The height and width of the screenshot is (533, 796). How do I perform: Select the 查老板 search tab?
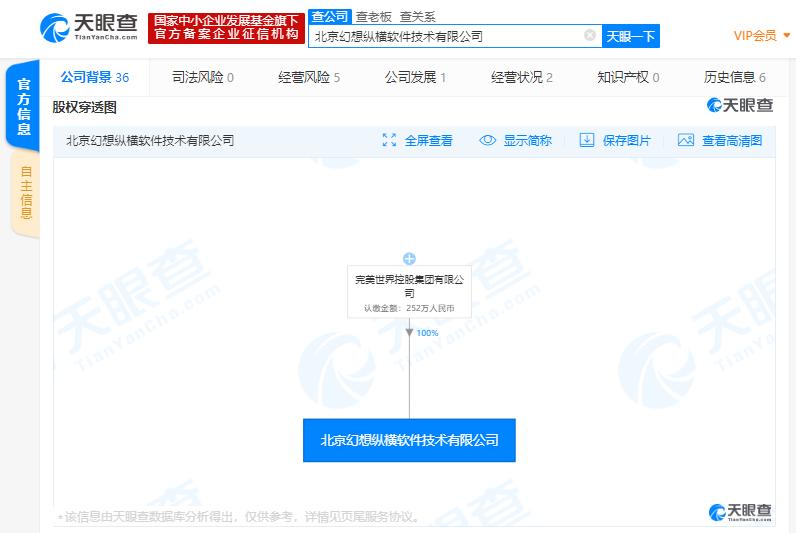(374, 17)
